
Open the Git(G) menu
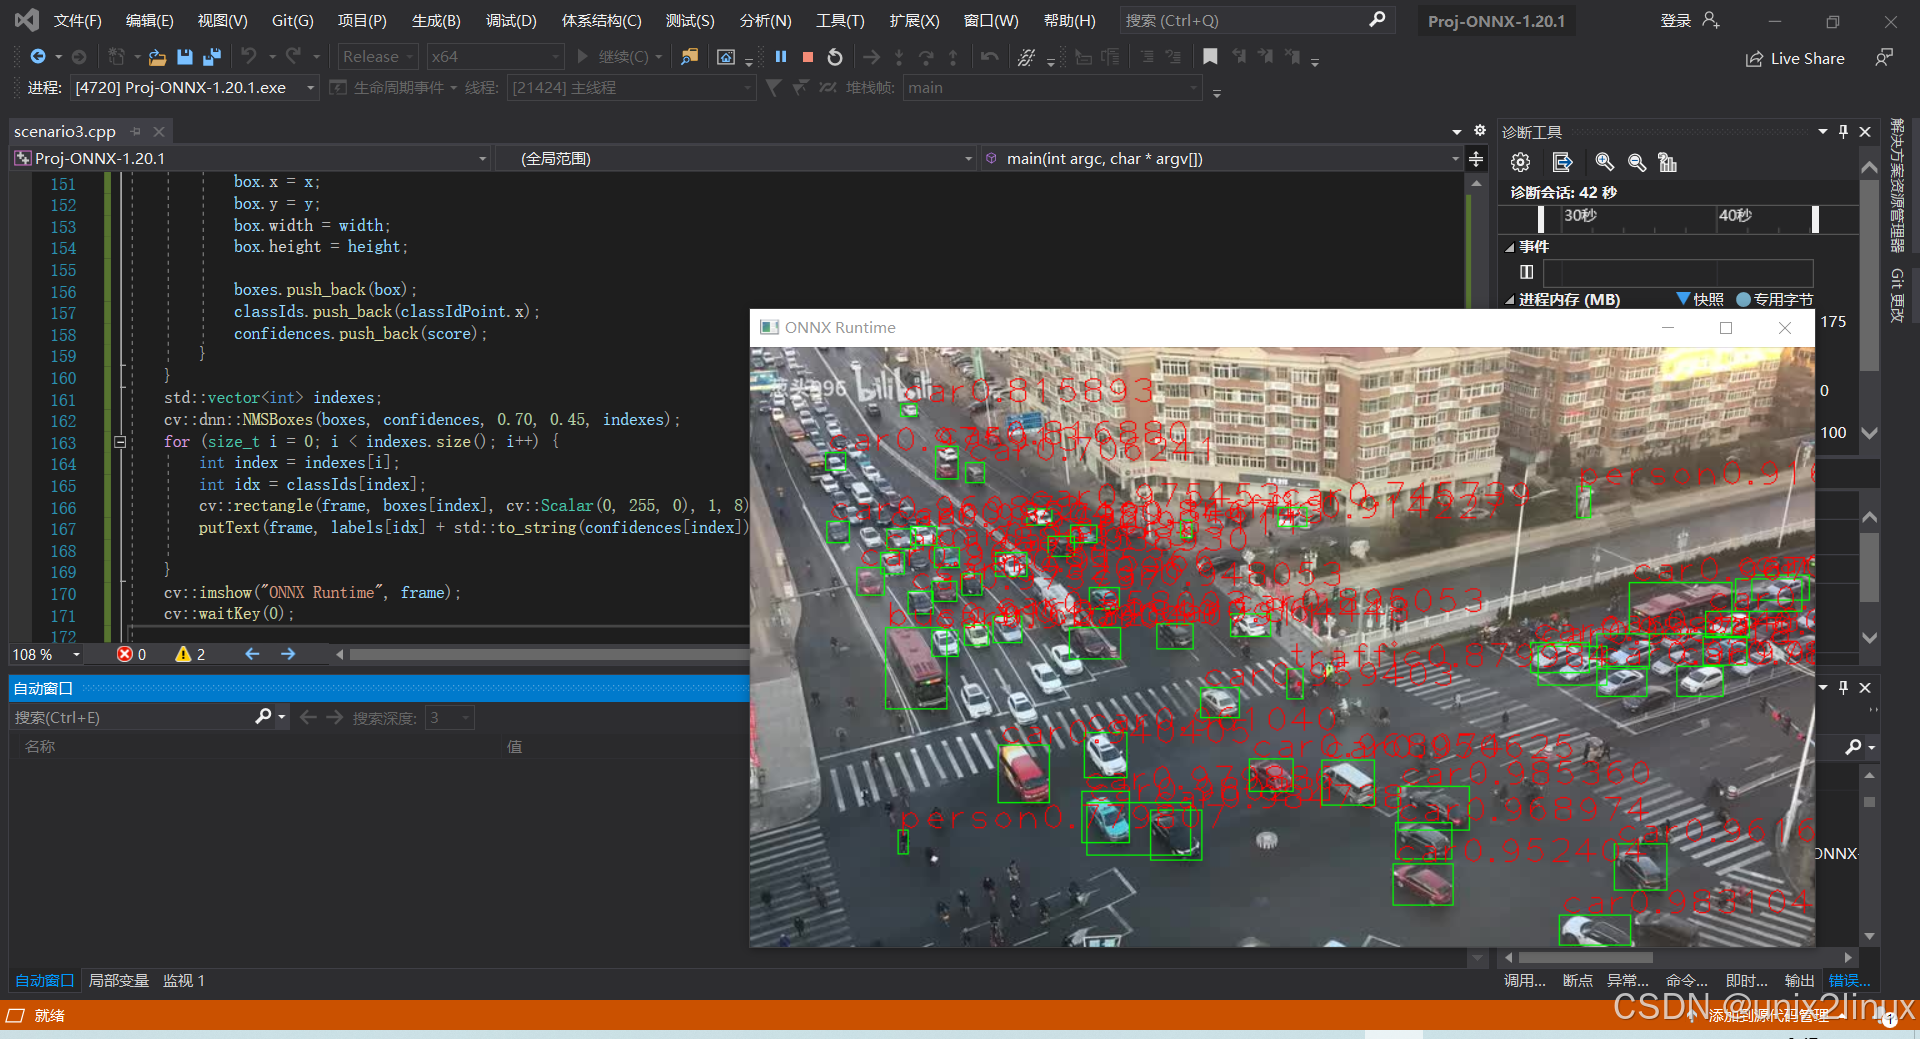tap(293, 20)
